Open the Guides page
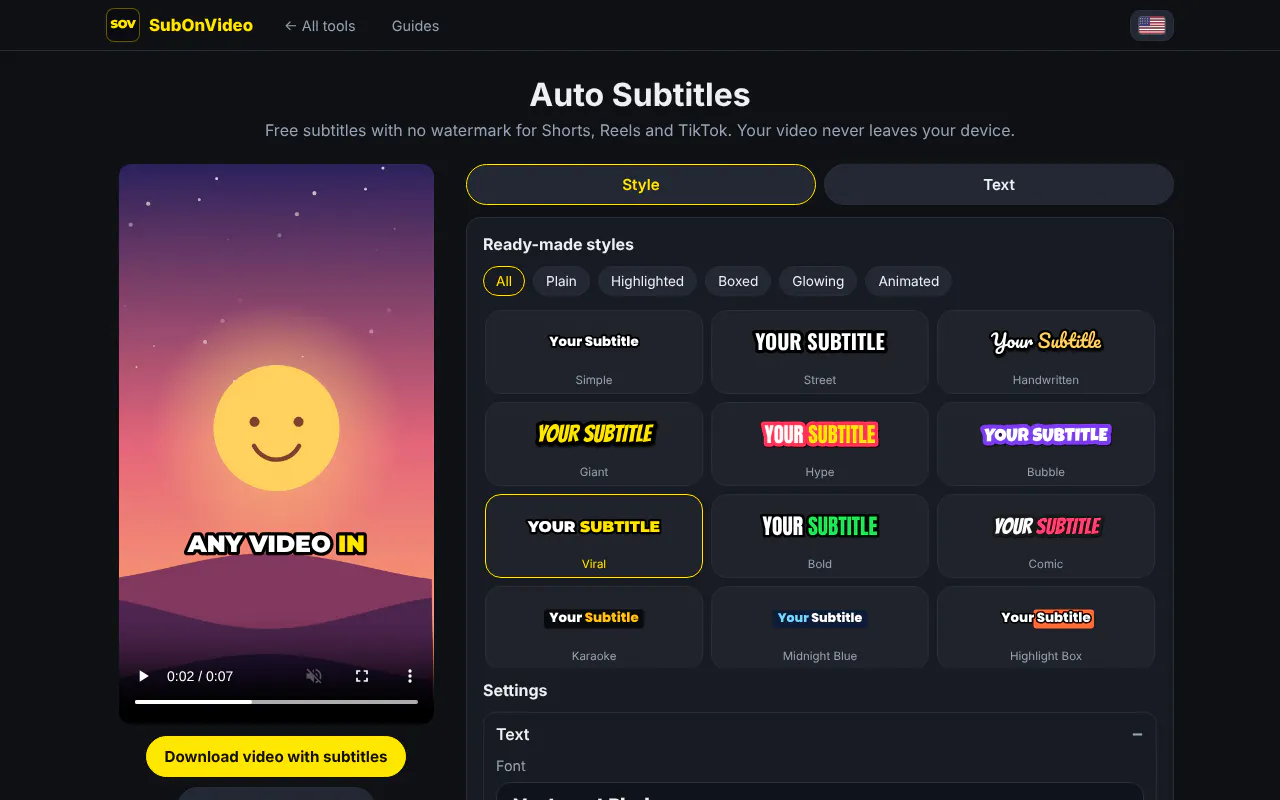Screen dimensions: 1280x800 pyautogui.click(x=415, y=26)
